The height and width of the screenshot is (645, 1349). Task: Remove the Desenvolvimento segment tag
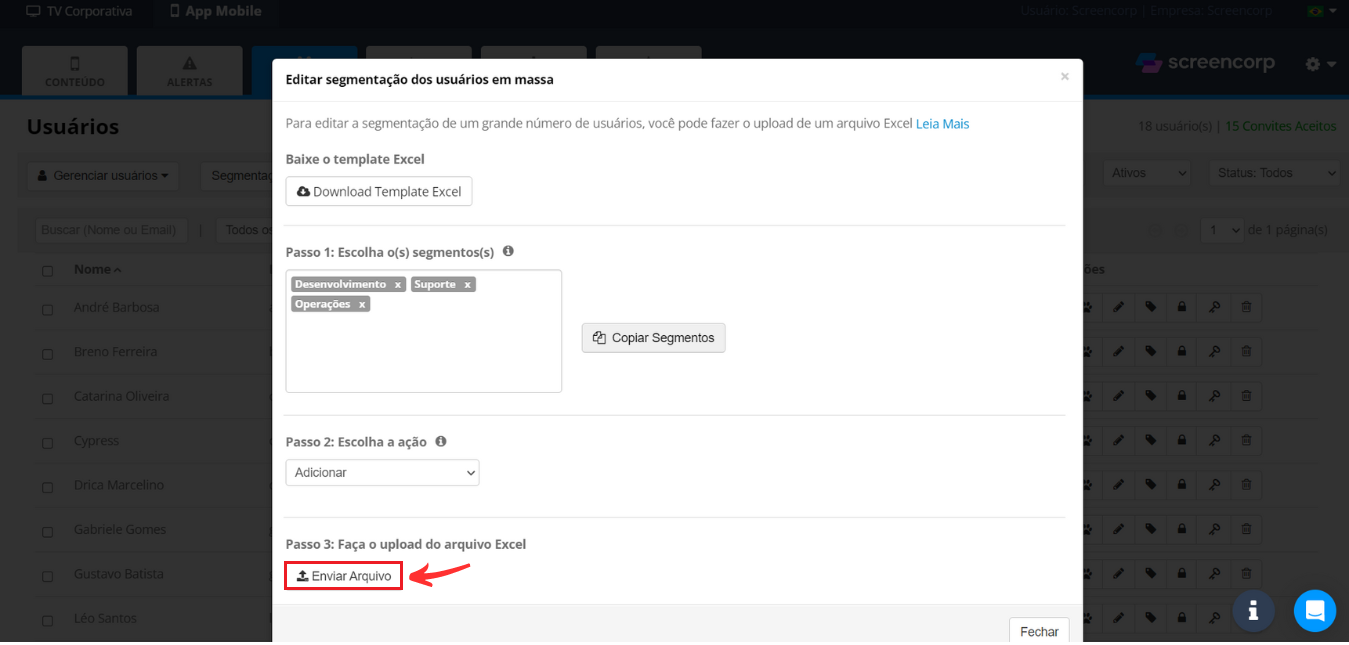pos(398,285)
